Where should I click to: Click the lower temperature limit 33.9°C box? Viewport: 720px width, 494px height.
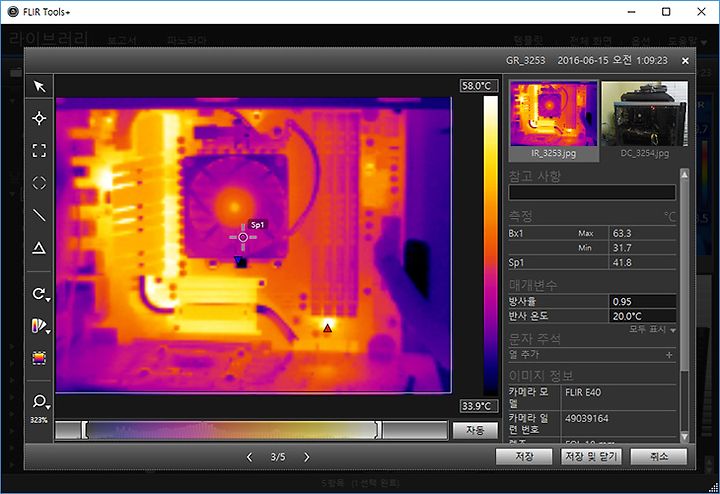(x=478, y=406)
